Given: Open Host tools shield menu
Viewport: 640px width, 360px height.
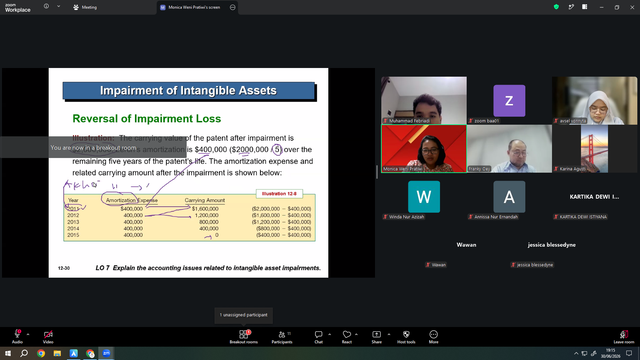Looking at the screenshot, I should (406, 336).
